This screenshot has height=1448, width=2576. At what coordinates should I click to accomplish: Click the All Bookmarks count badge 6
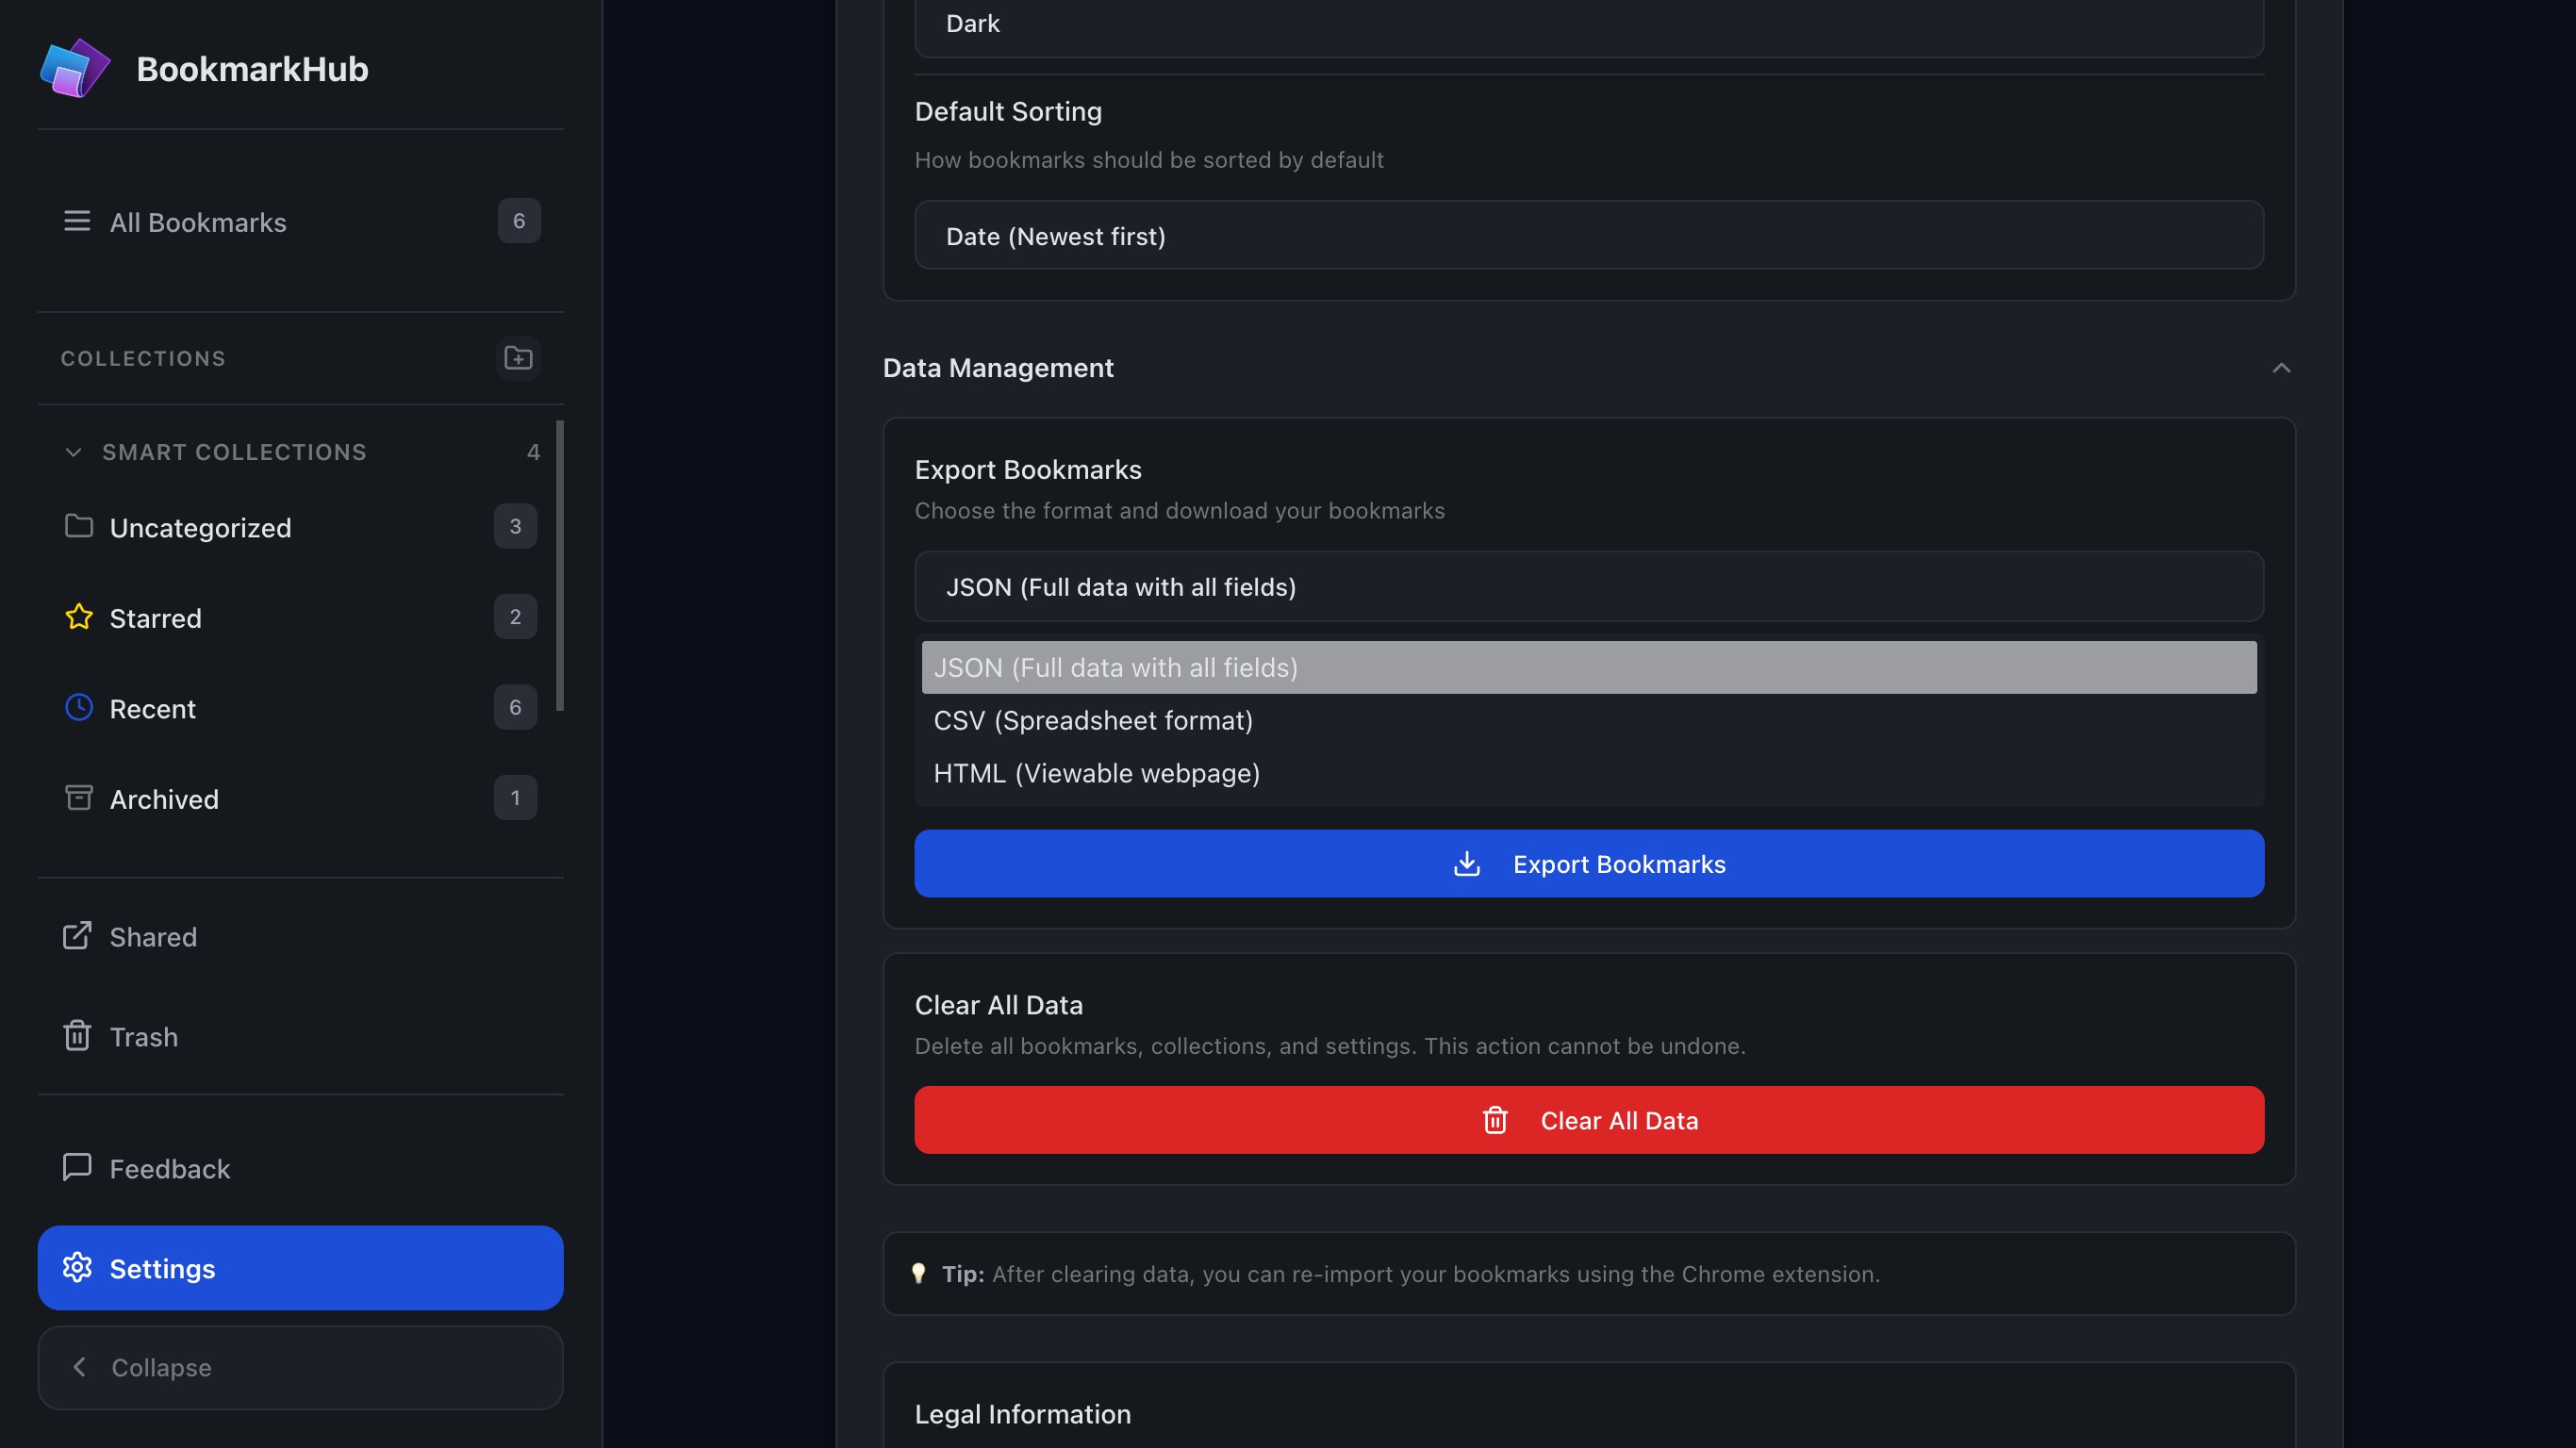tap(519, 221)
